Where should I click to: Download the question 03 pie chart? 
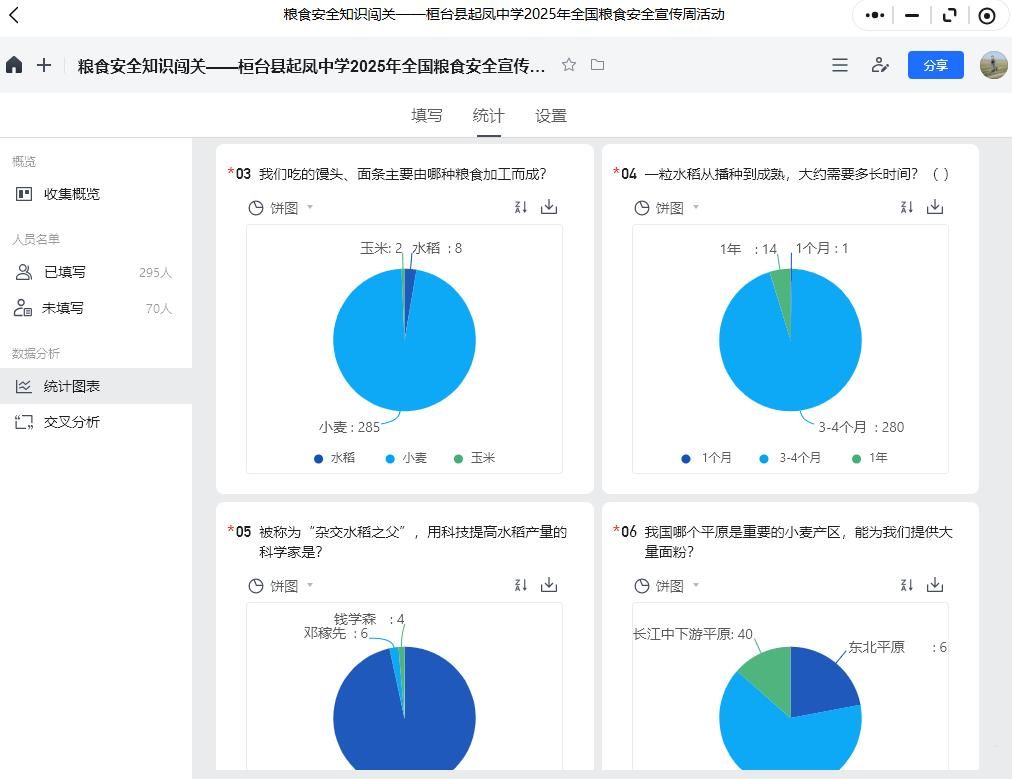tap(548, 207)
